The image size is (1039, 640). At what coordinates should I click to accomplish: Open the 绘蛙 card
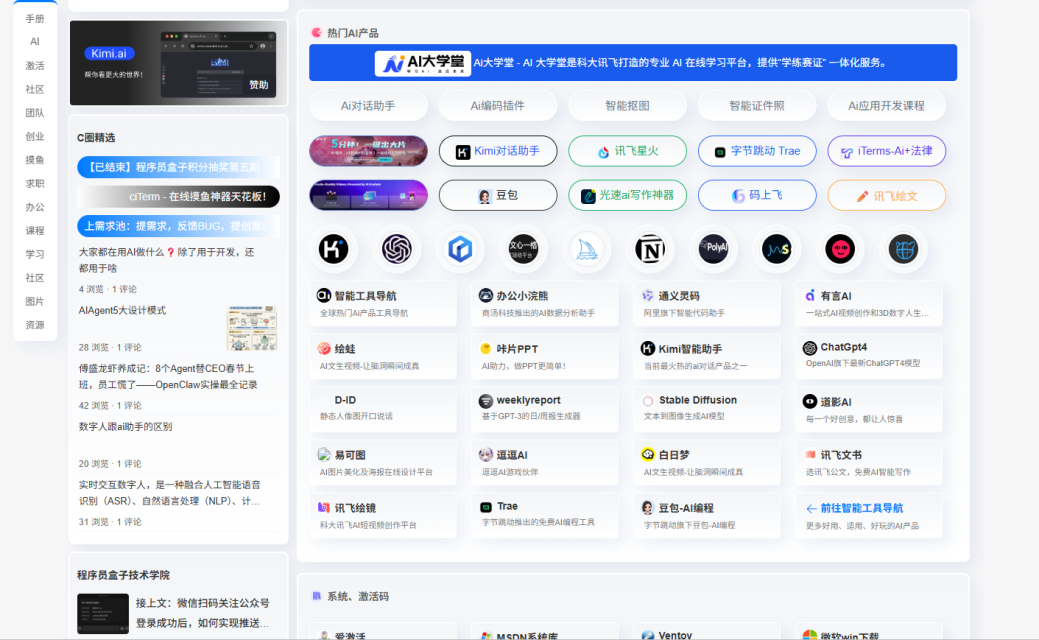coord(383,356)
